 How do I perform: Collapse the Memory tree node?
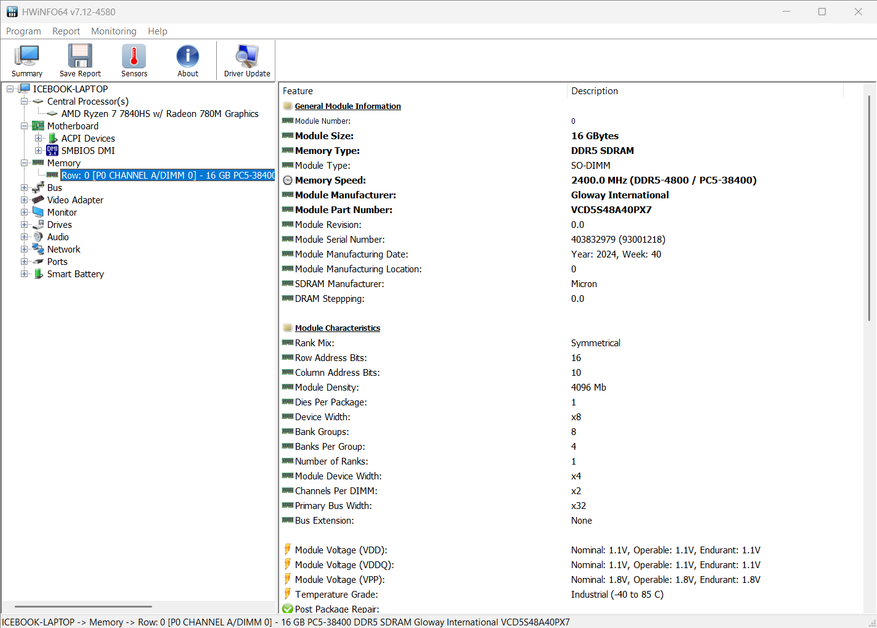coord(24,163)
